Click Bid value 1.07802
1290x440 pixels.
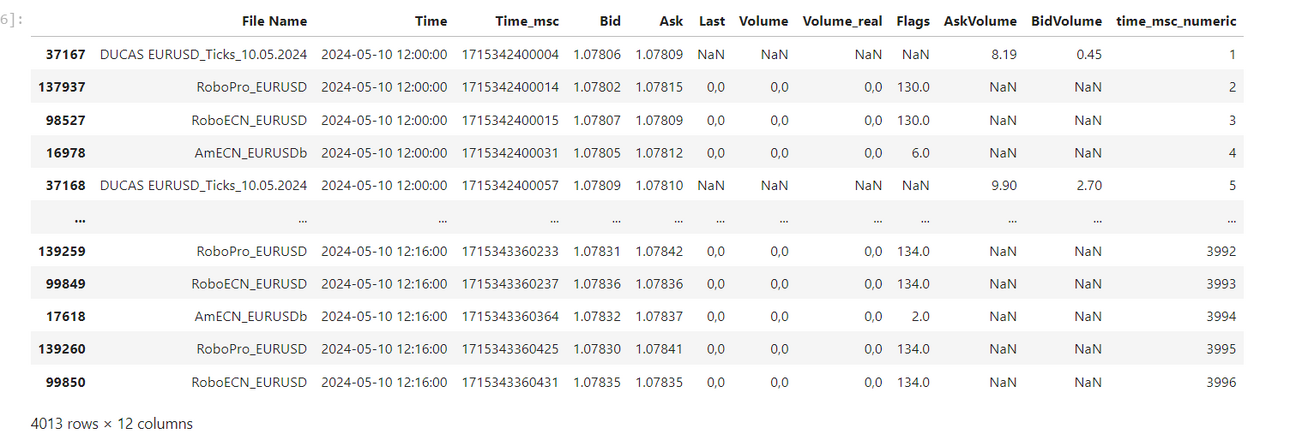pos(597,87)
